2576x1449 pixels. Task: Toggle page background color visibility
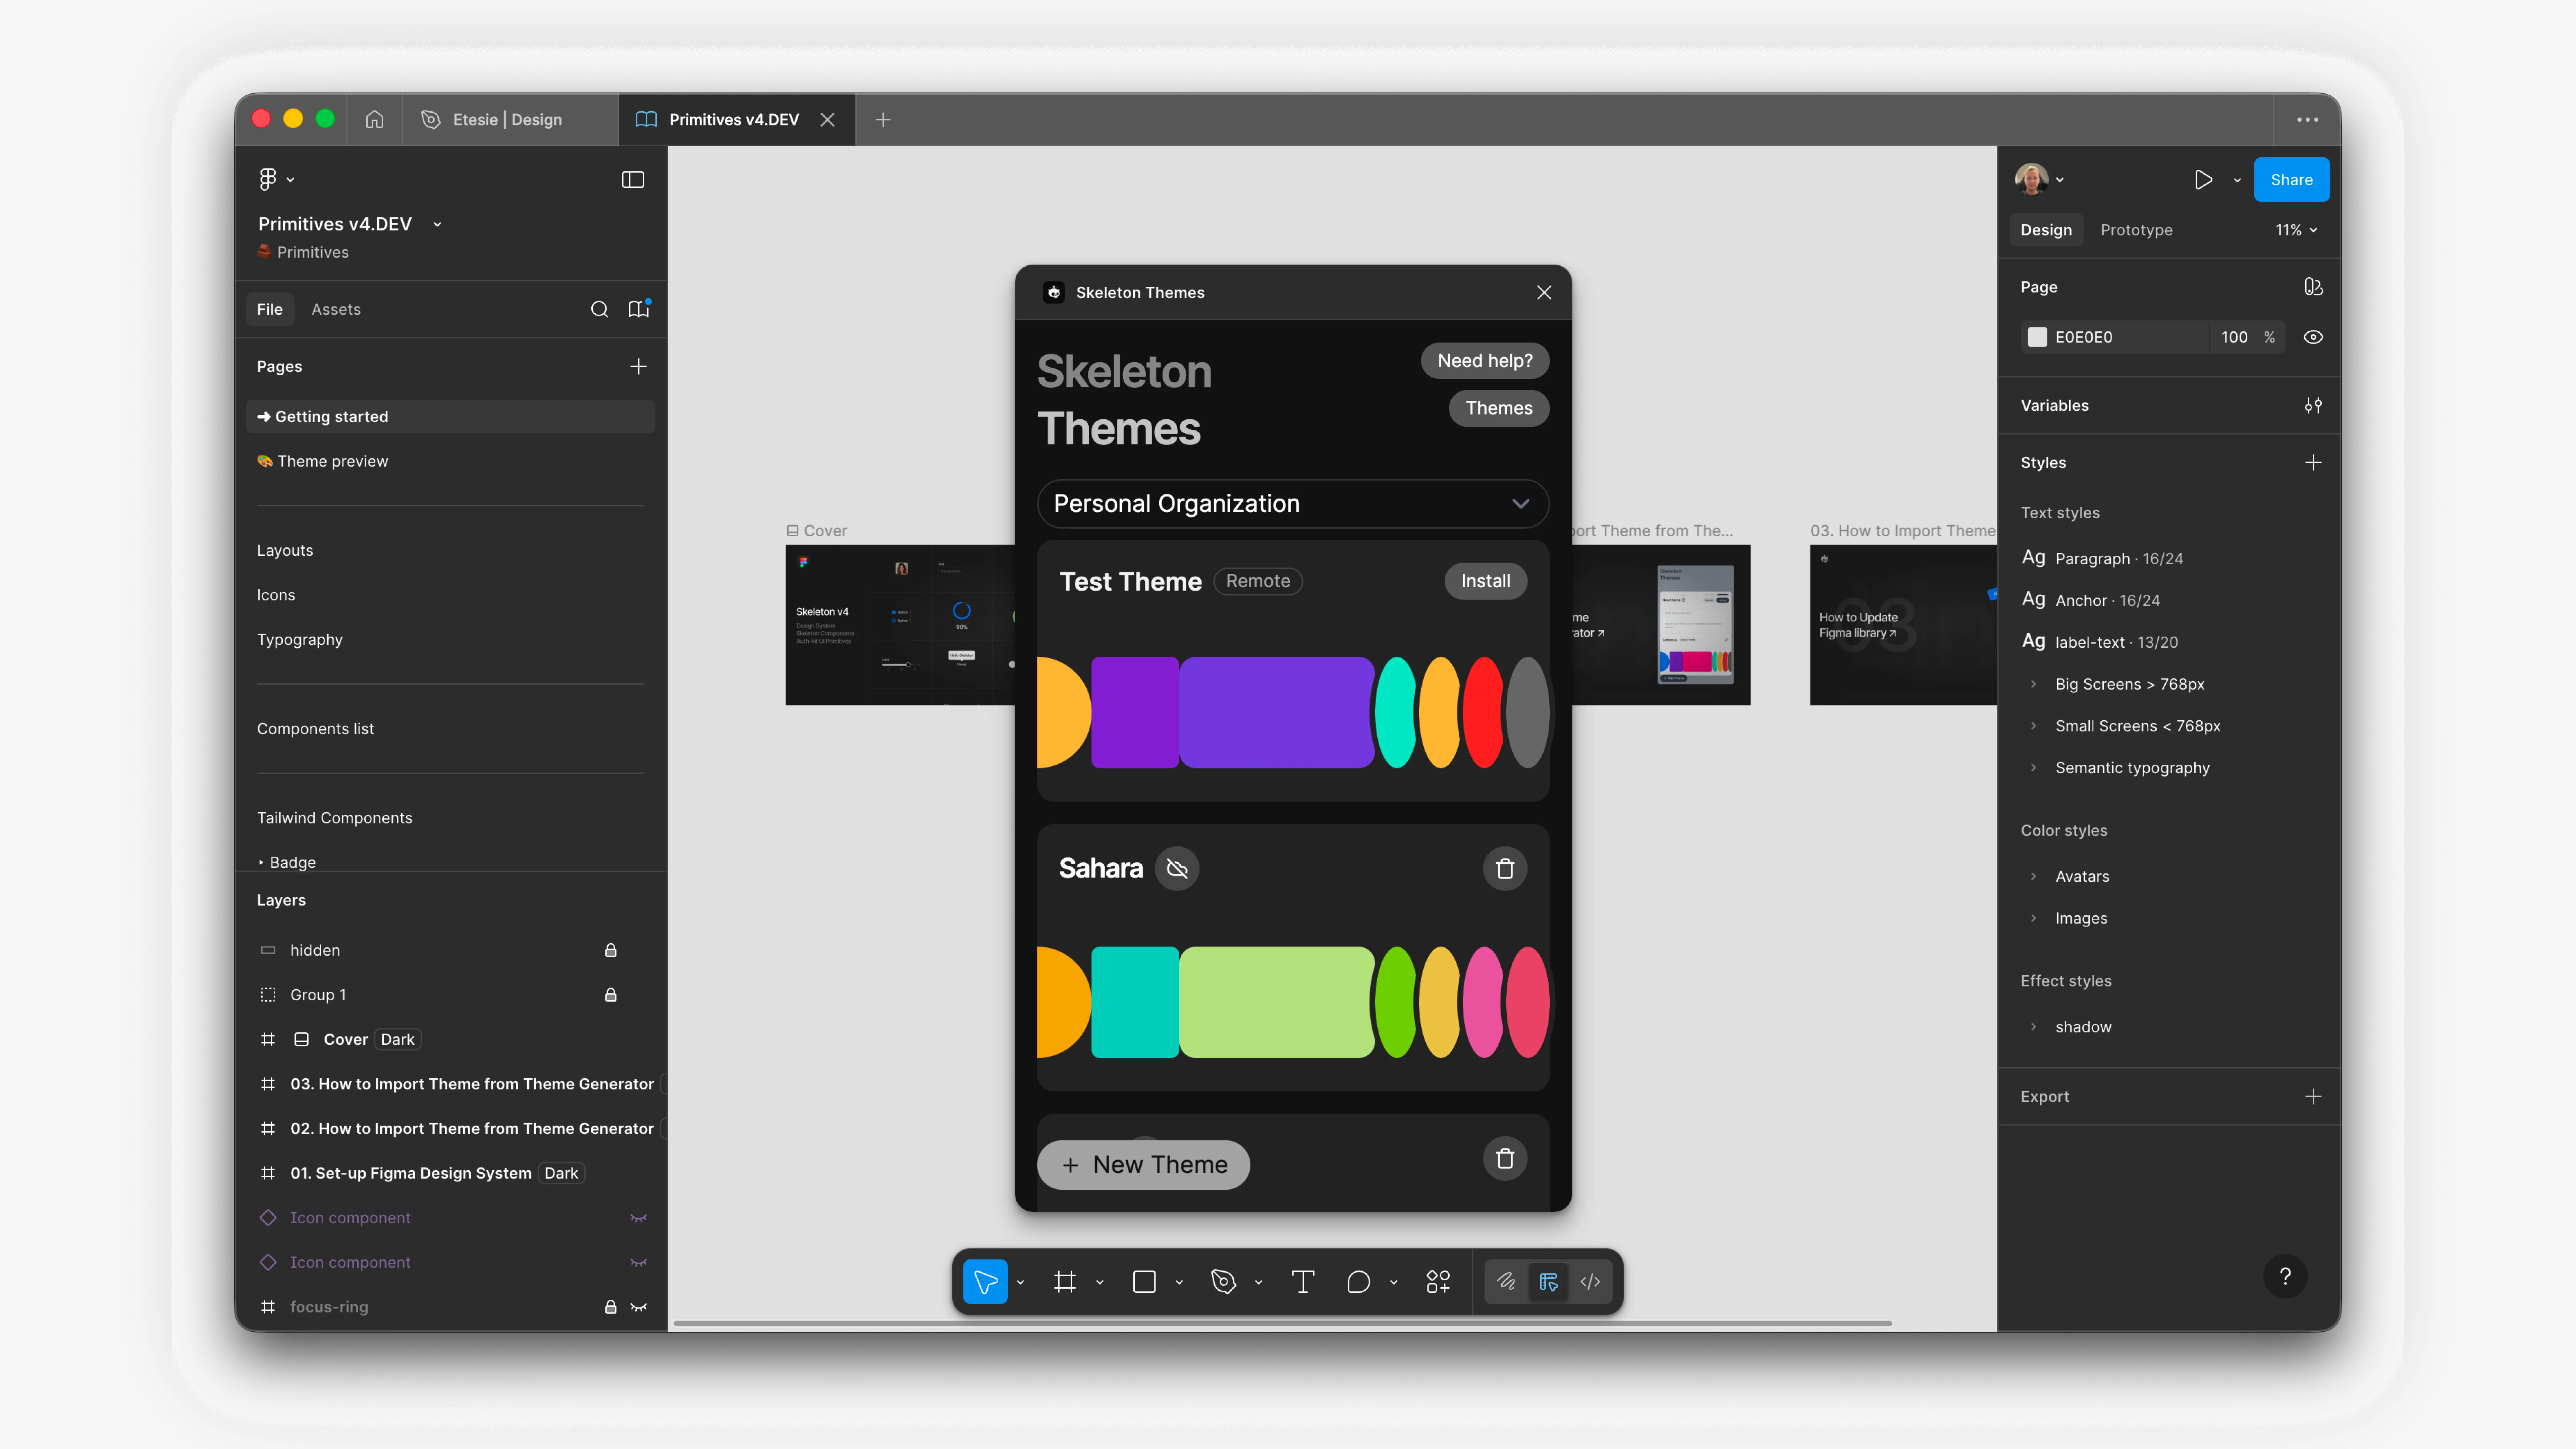2313,337
